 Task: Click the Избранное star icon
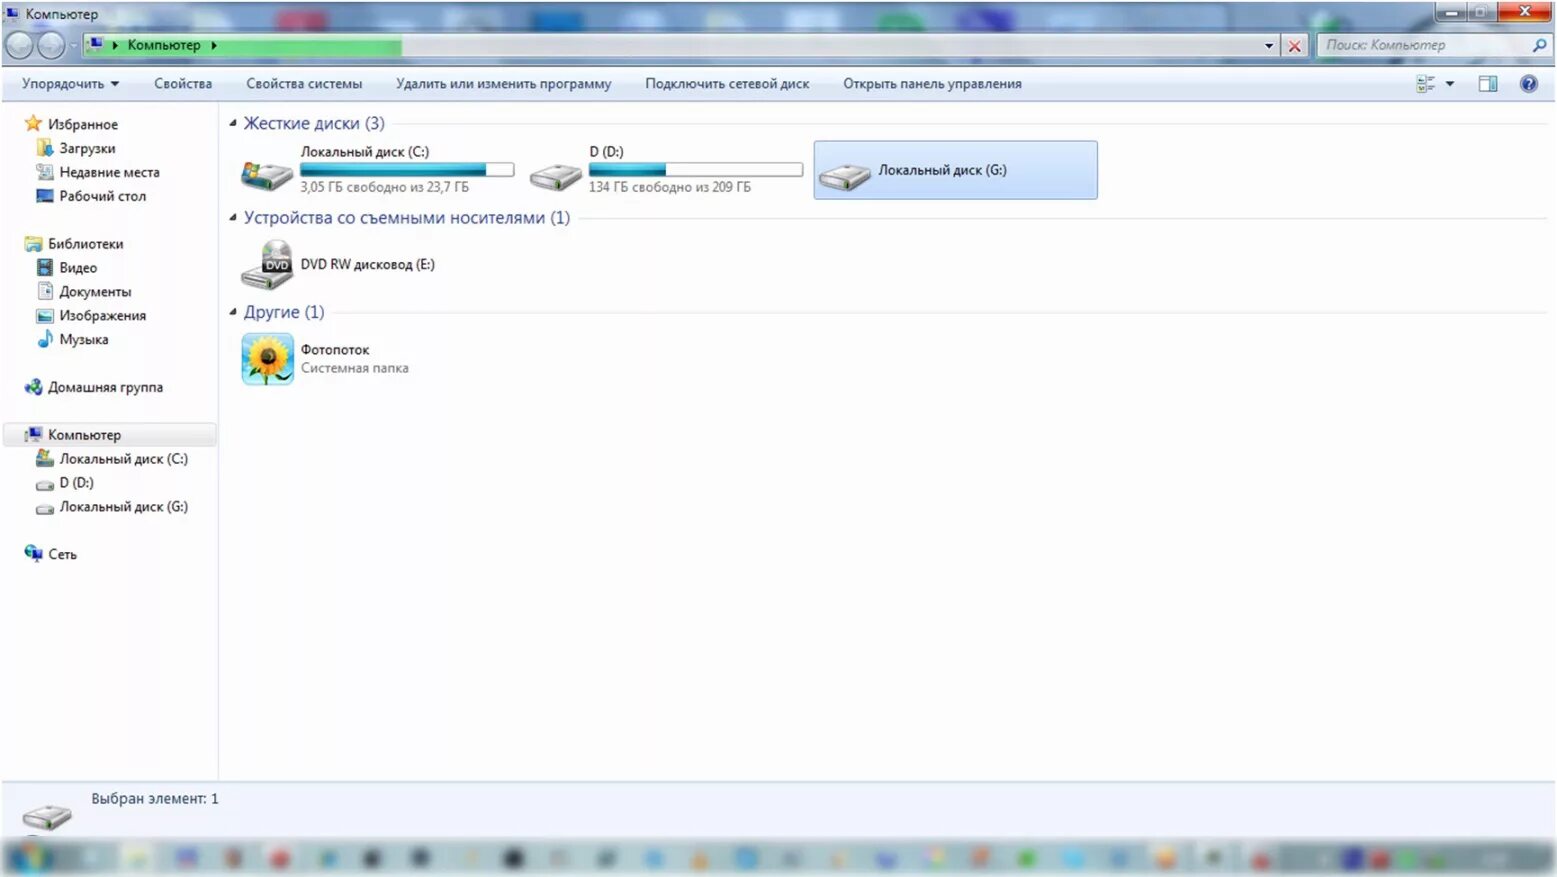pos(33,123)
